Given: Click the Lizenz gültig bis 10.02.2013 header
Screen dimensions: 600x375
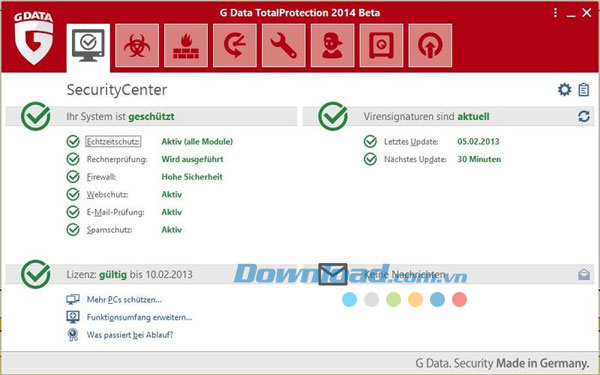Looking at the screenshot, I should [129, 274].
